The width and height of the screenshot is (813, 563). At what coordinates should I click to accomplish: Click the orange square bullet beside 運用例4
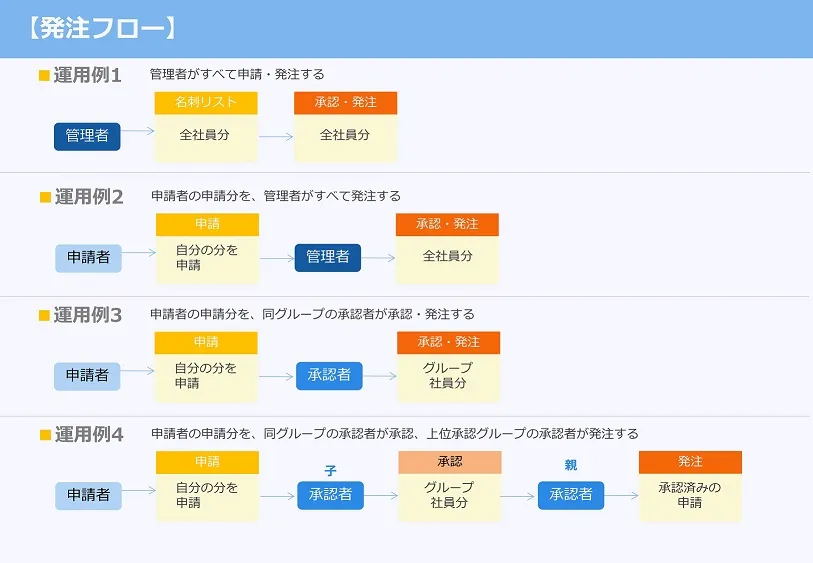click(x=44, y=435)
